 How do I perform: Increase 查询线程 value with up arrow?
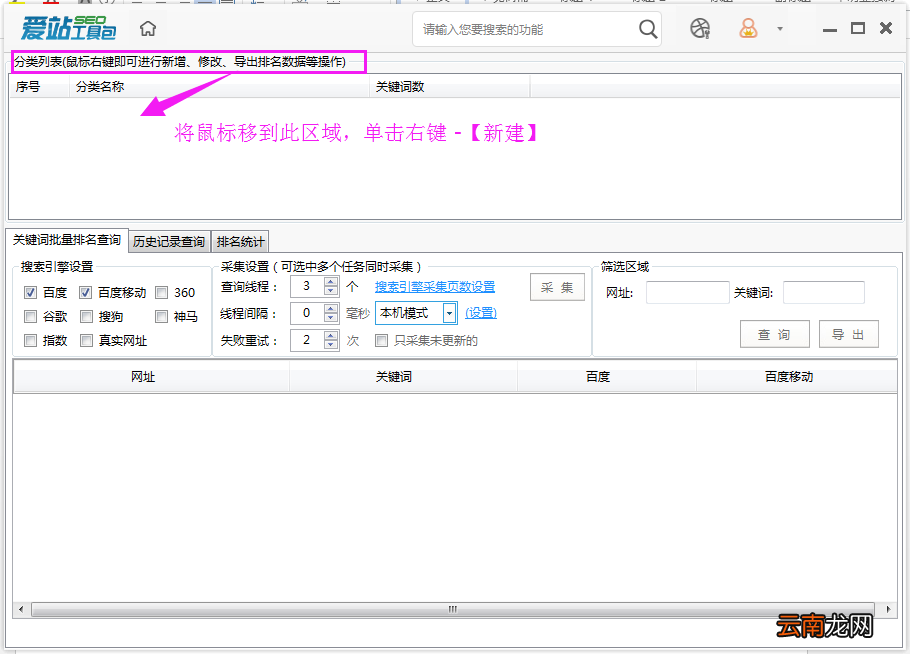[x=331, y=281]
